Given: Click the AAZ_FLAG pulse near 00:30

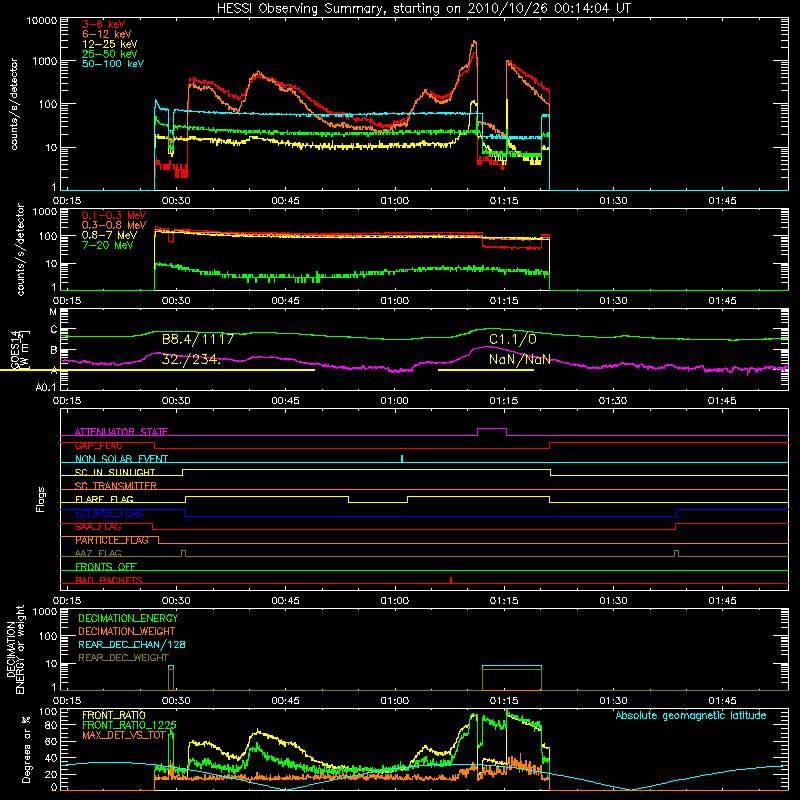Looking at the screenshot, I should [x=184, y=553].
